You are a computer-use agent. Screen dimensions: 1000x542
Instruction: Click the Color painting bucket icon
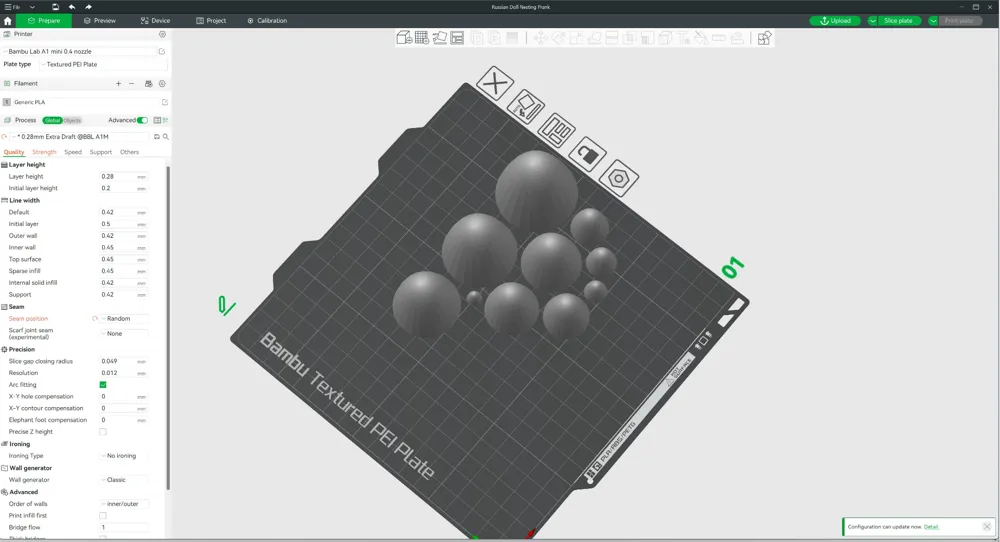[x=701, y=38]
